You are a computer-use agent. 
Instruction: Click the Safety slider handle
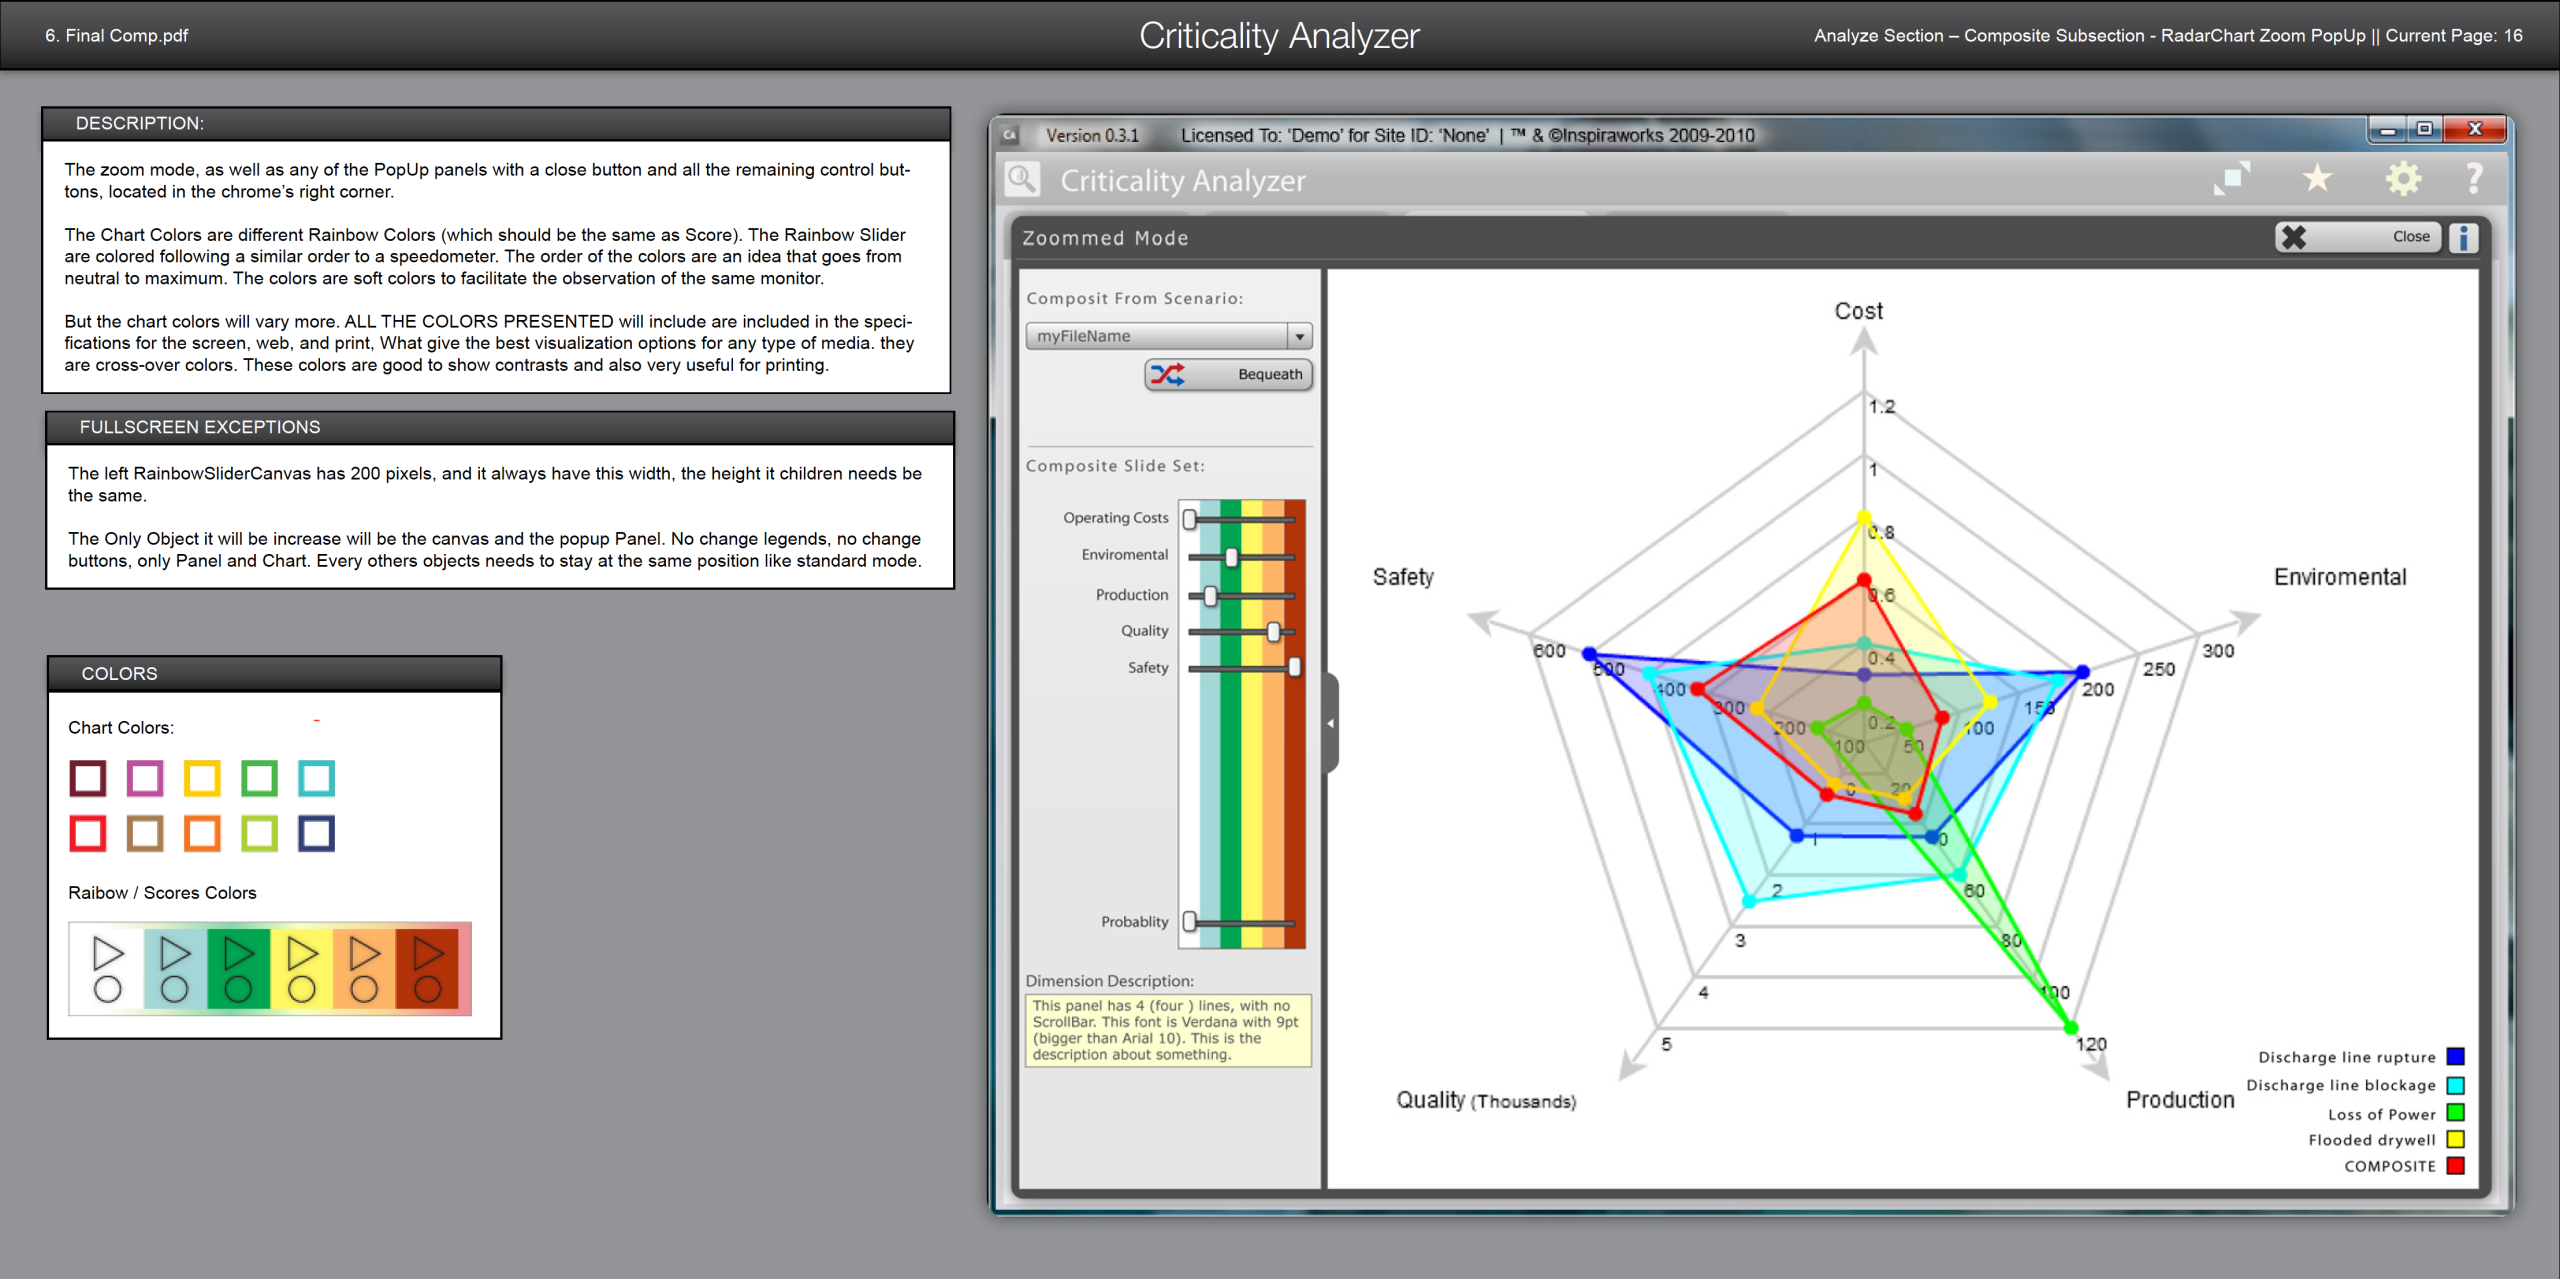click(x=1294, y=667)
